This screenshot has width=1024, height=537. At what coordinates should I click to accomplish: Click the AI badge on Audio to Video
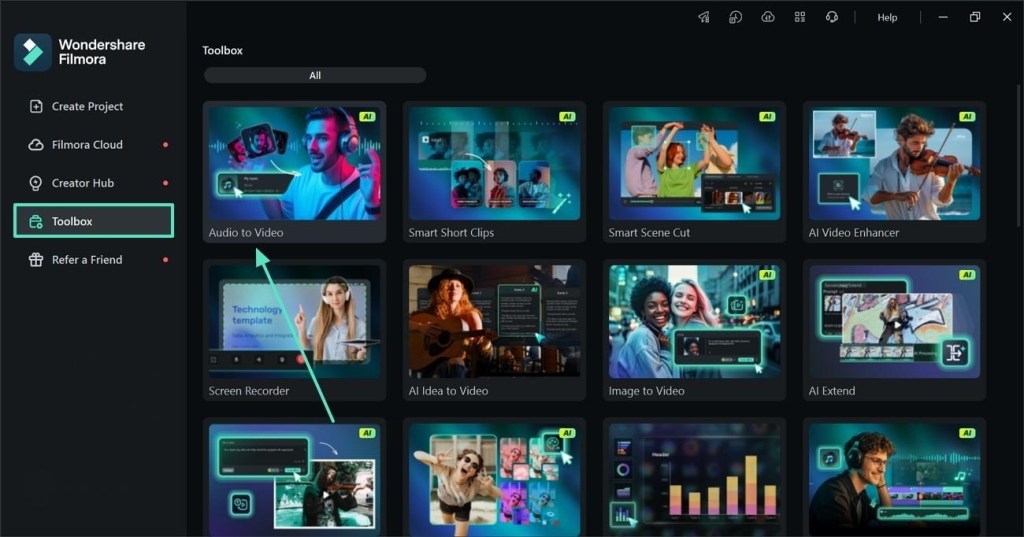pos(367,117)
